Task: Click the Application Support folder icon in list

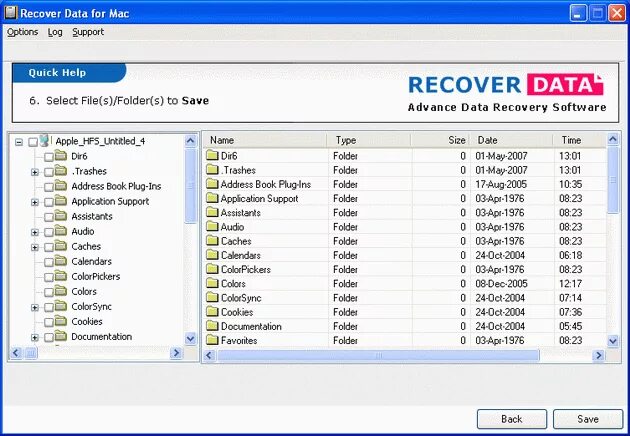Action: click(x=212, y=198)
